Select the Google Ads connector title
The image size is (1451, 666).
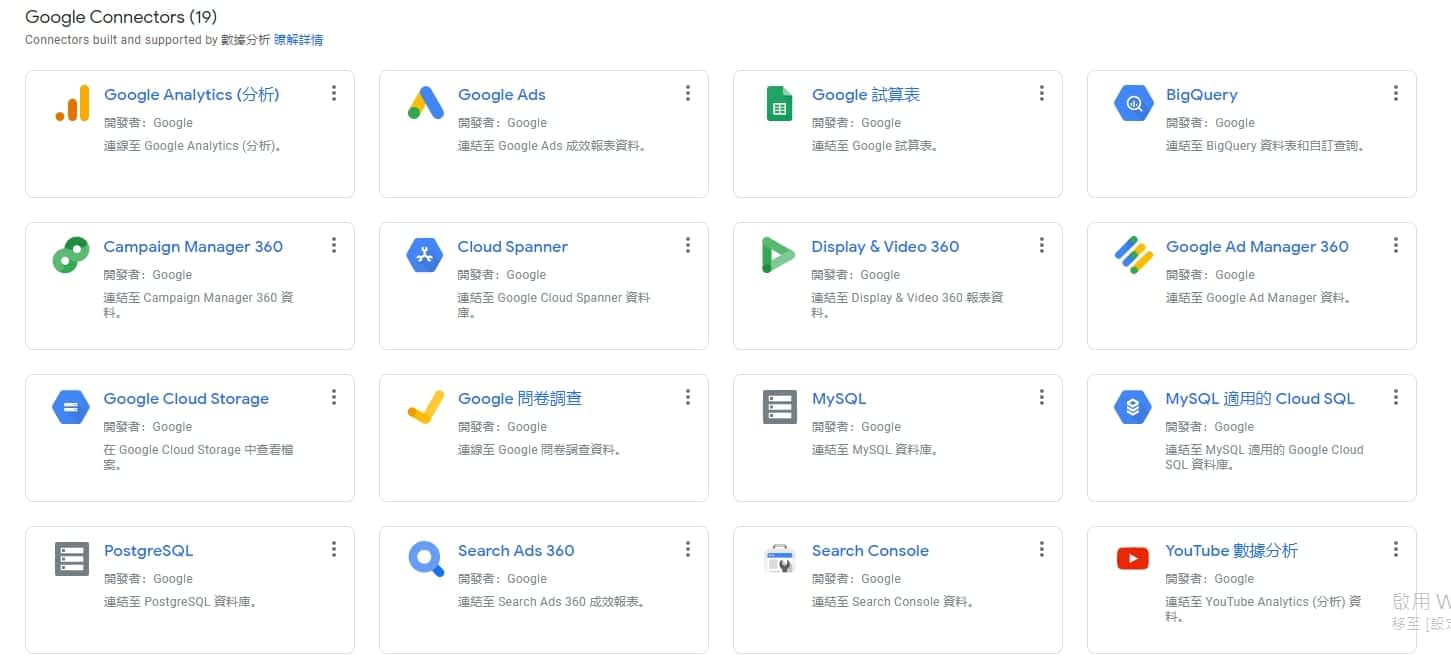[502, 95]
